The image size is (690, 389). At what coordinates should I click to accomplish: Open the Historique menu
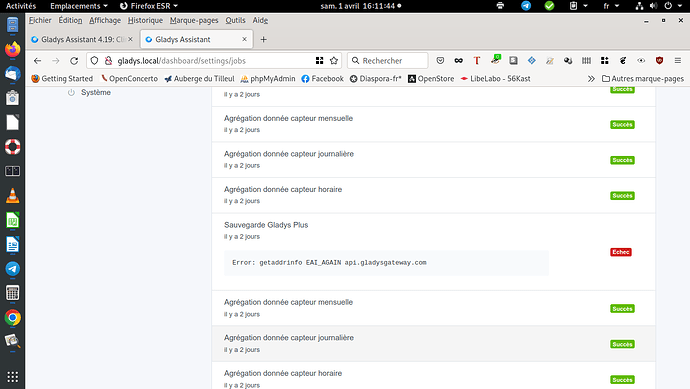pyautogui.click(x=145, y=20)
